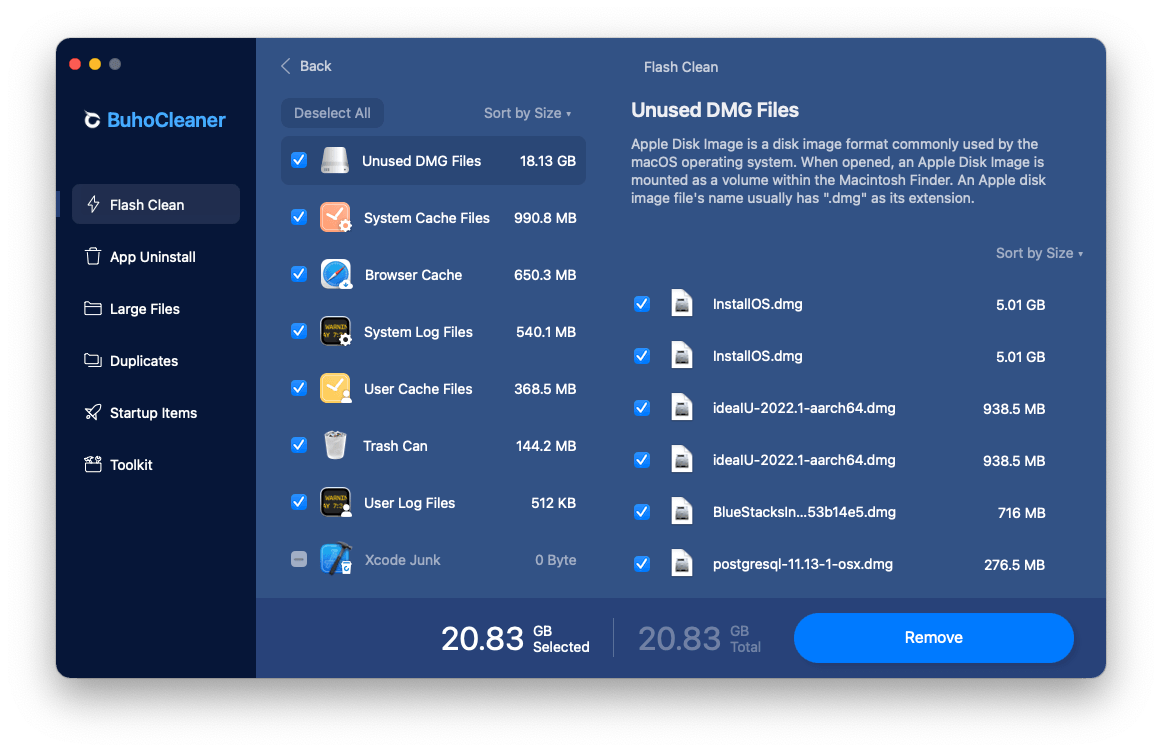This screenshot has height=752, width=1162.
Task: Click the System Cache Files icon
Action: click(x=336, y=218)
